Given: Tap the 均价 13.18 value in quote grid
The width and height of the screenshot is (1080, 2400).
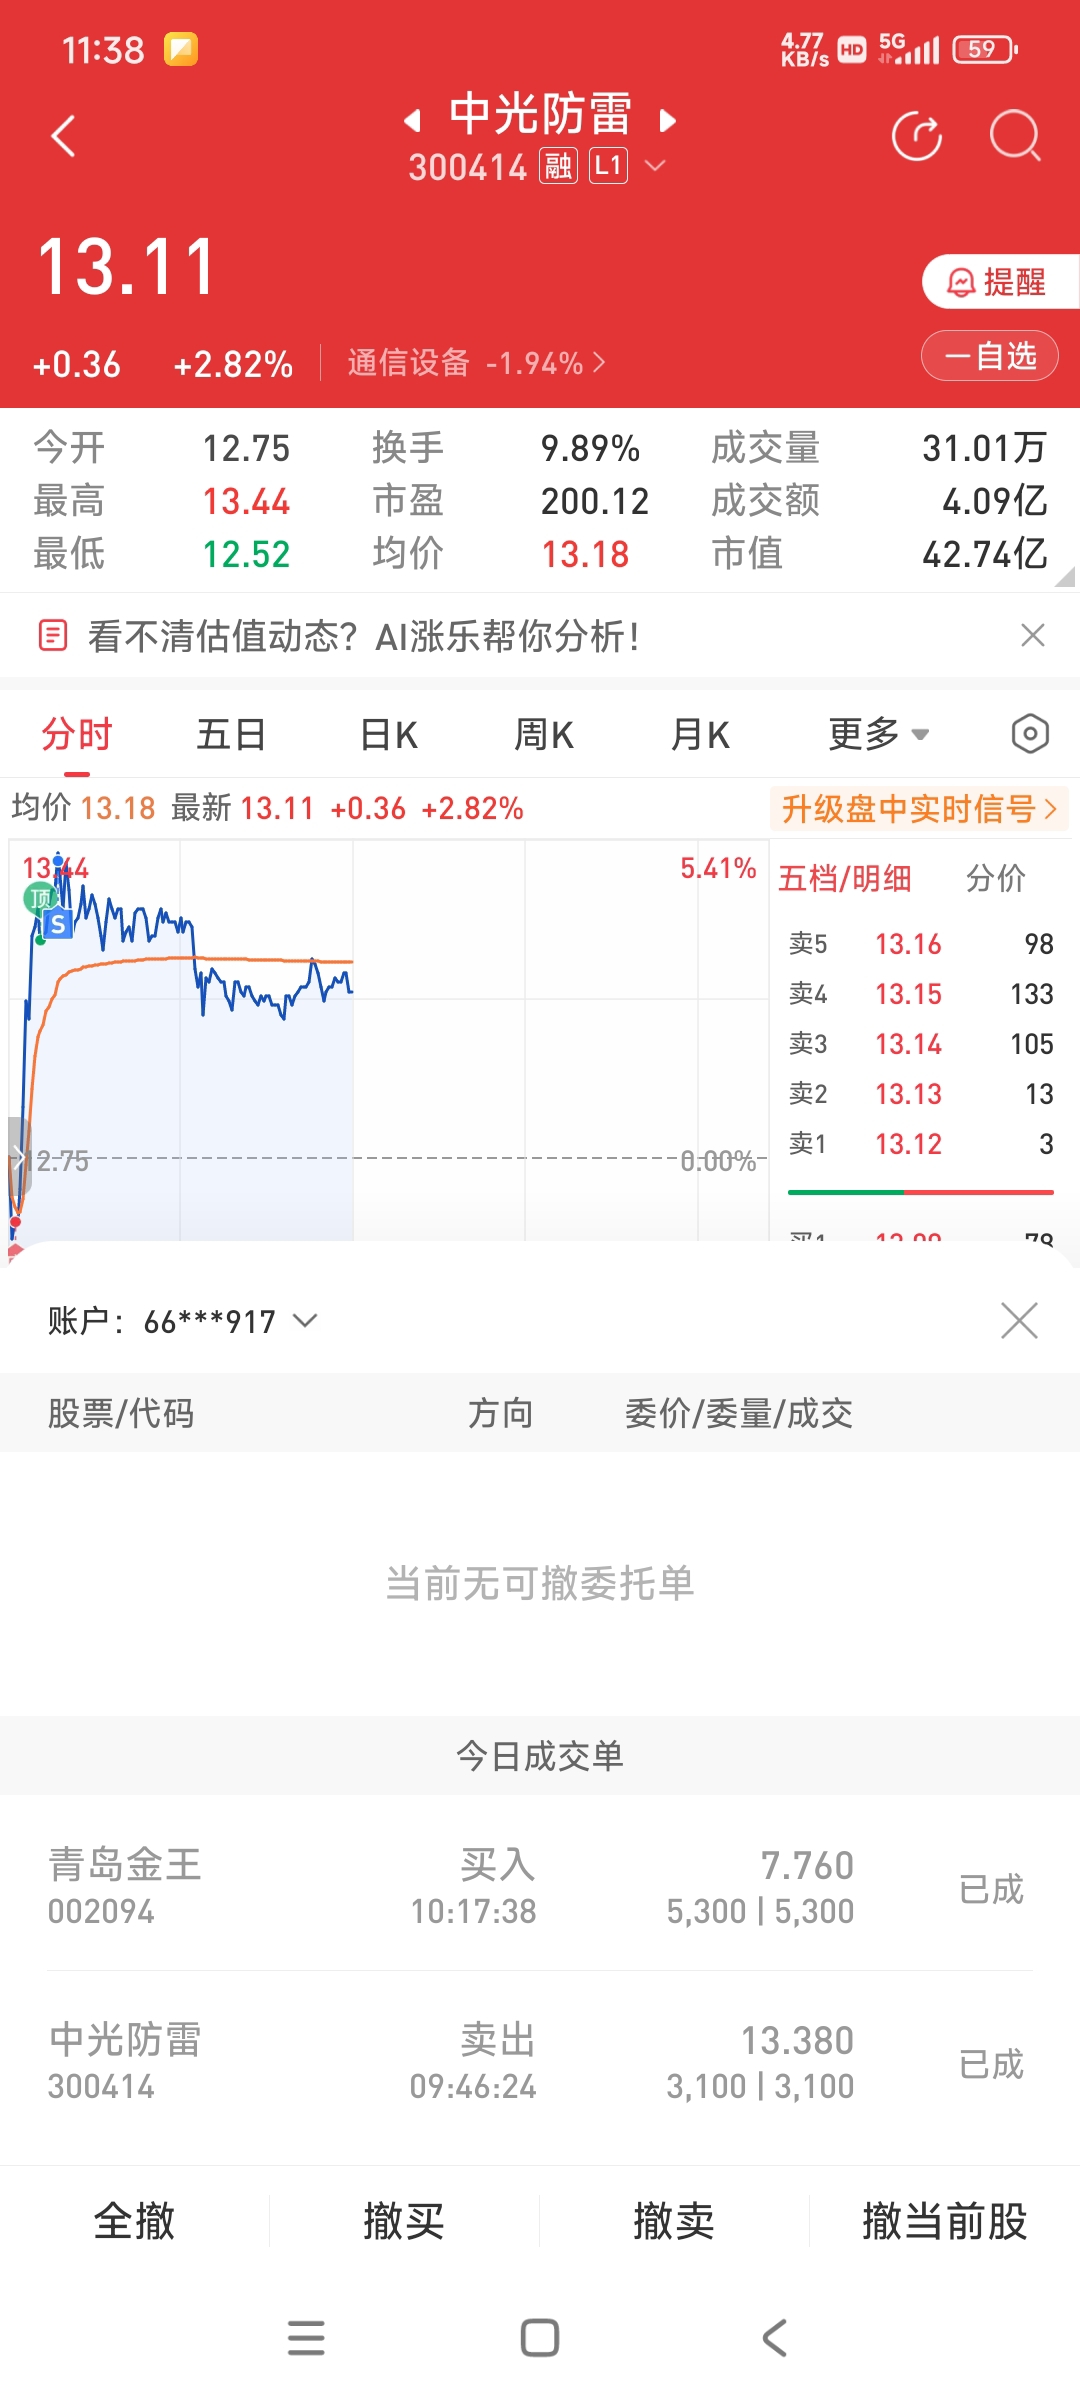Looking at the screenshot, I should coord(585,554).
